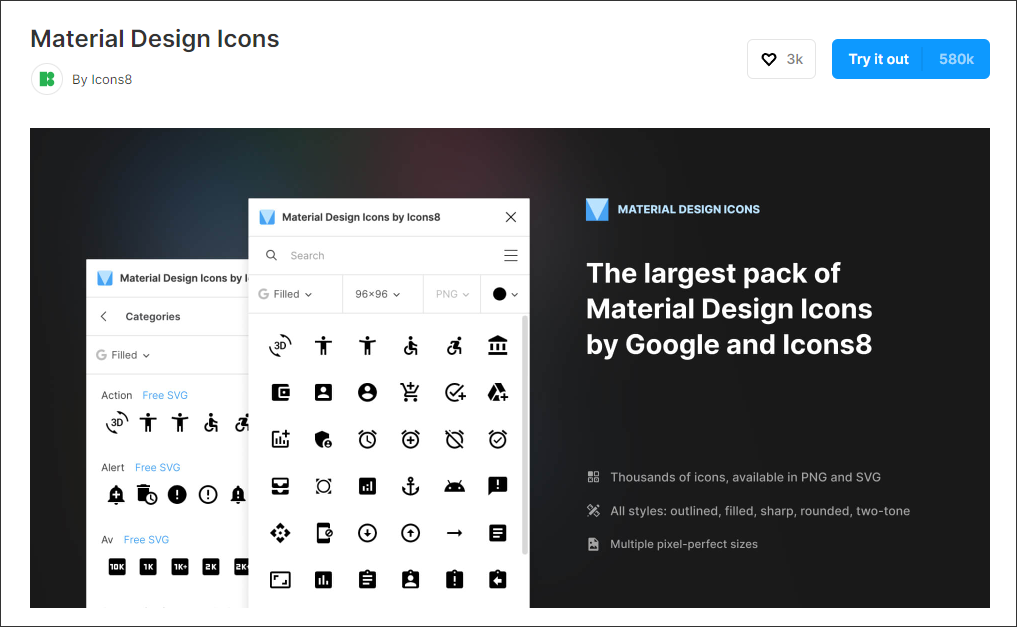The height and width of the screenshot is (627, 1017).
Task: Expand Filled dropdown in Categories panel
Action: 123,355
